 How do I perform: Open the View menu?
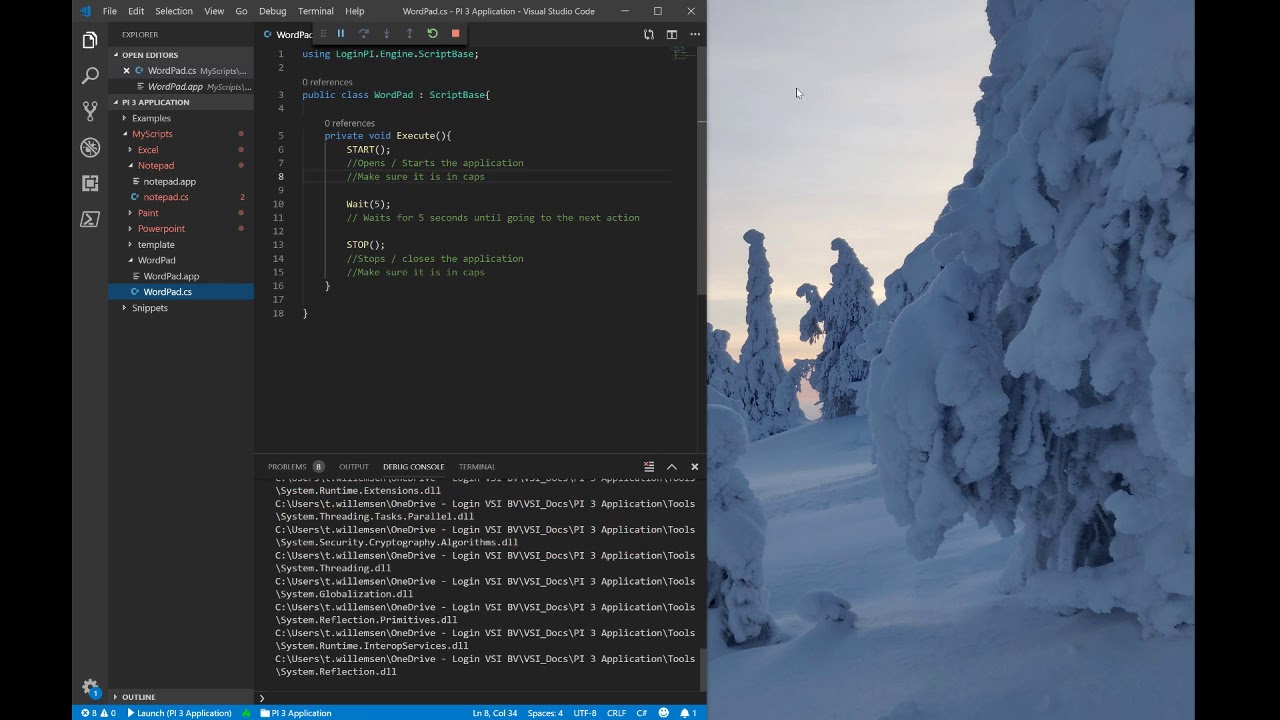pos(214,11)
